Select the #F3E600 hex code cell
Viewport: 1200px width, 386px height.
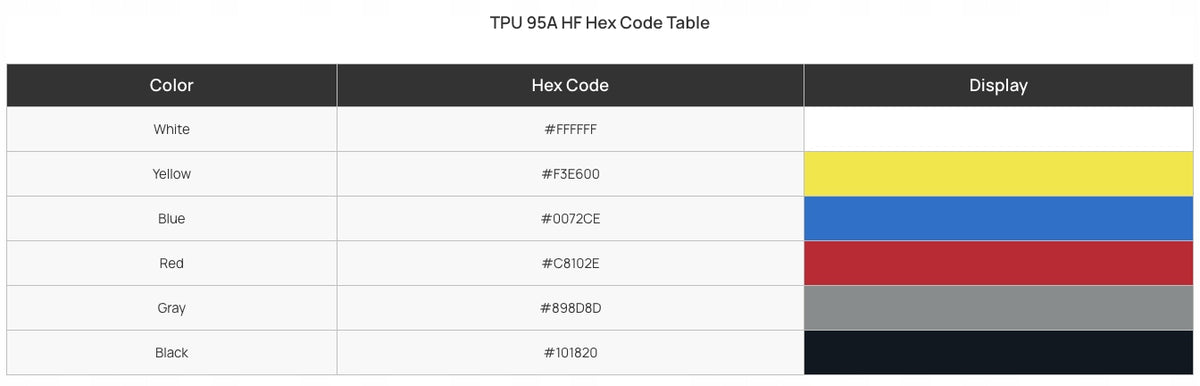tap(570, 174)
